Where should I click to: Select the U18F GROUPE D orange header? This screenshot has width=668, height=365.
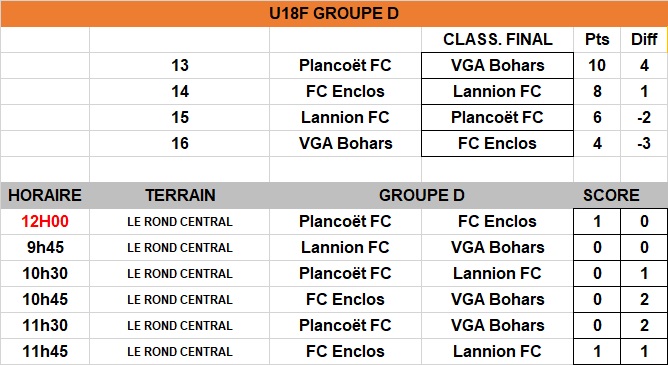tap(334, 14)
